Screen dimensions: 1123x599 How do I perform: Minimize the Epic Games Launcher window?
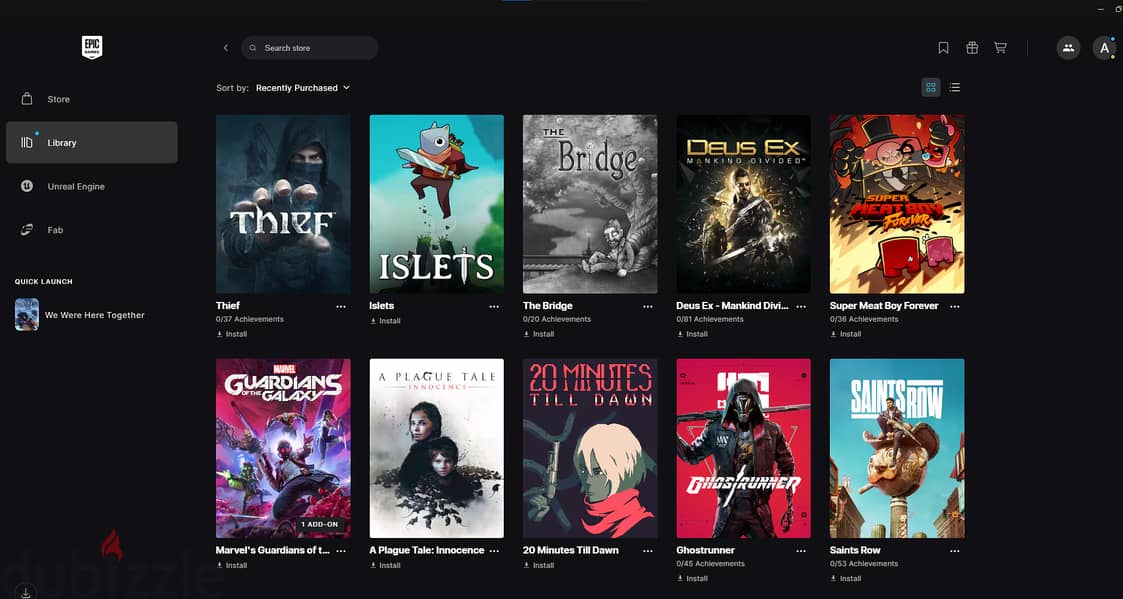tap(1101, 9)
